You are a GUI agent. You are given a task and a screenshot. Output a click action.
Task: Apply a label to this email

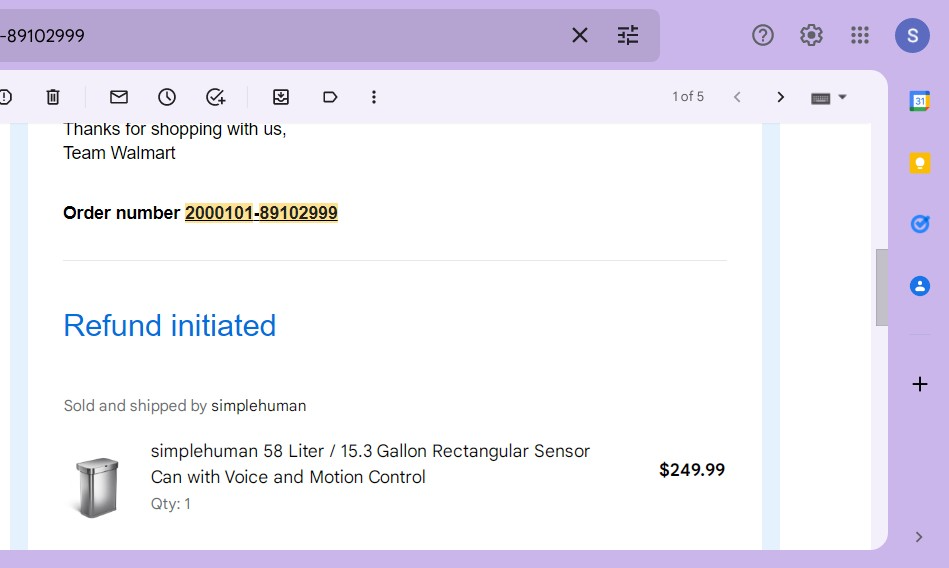[330, 97]
